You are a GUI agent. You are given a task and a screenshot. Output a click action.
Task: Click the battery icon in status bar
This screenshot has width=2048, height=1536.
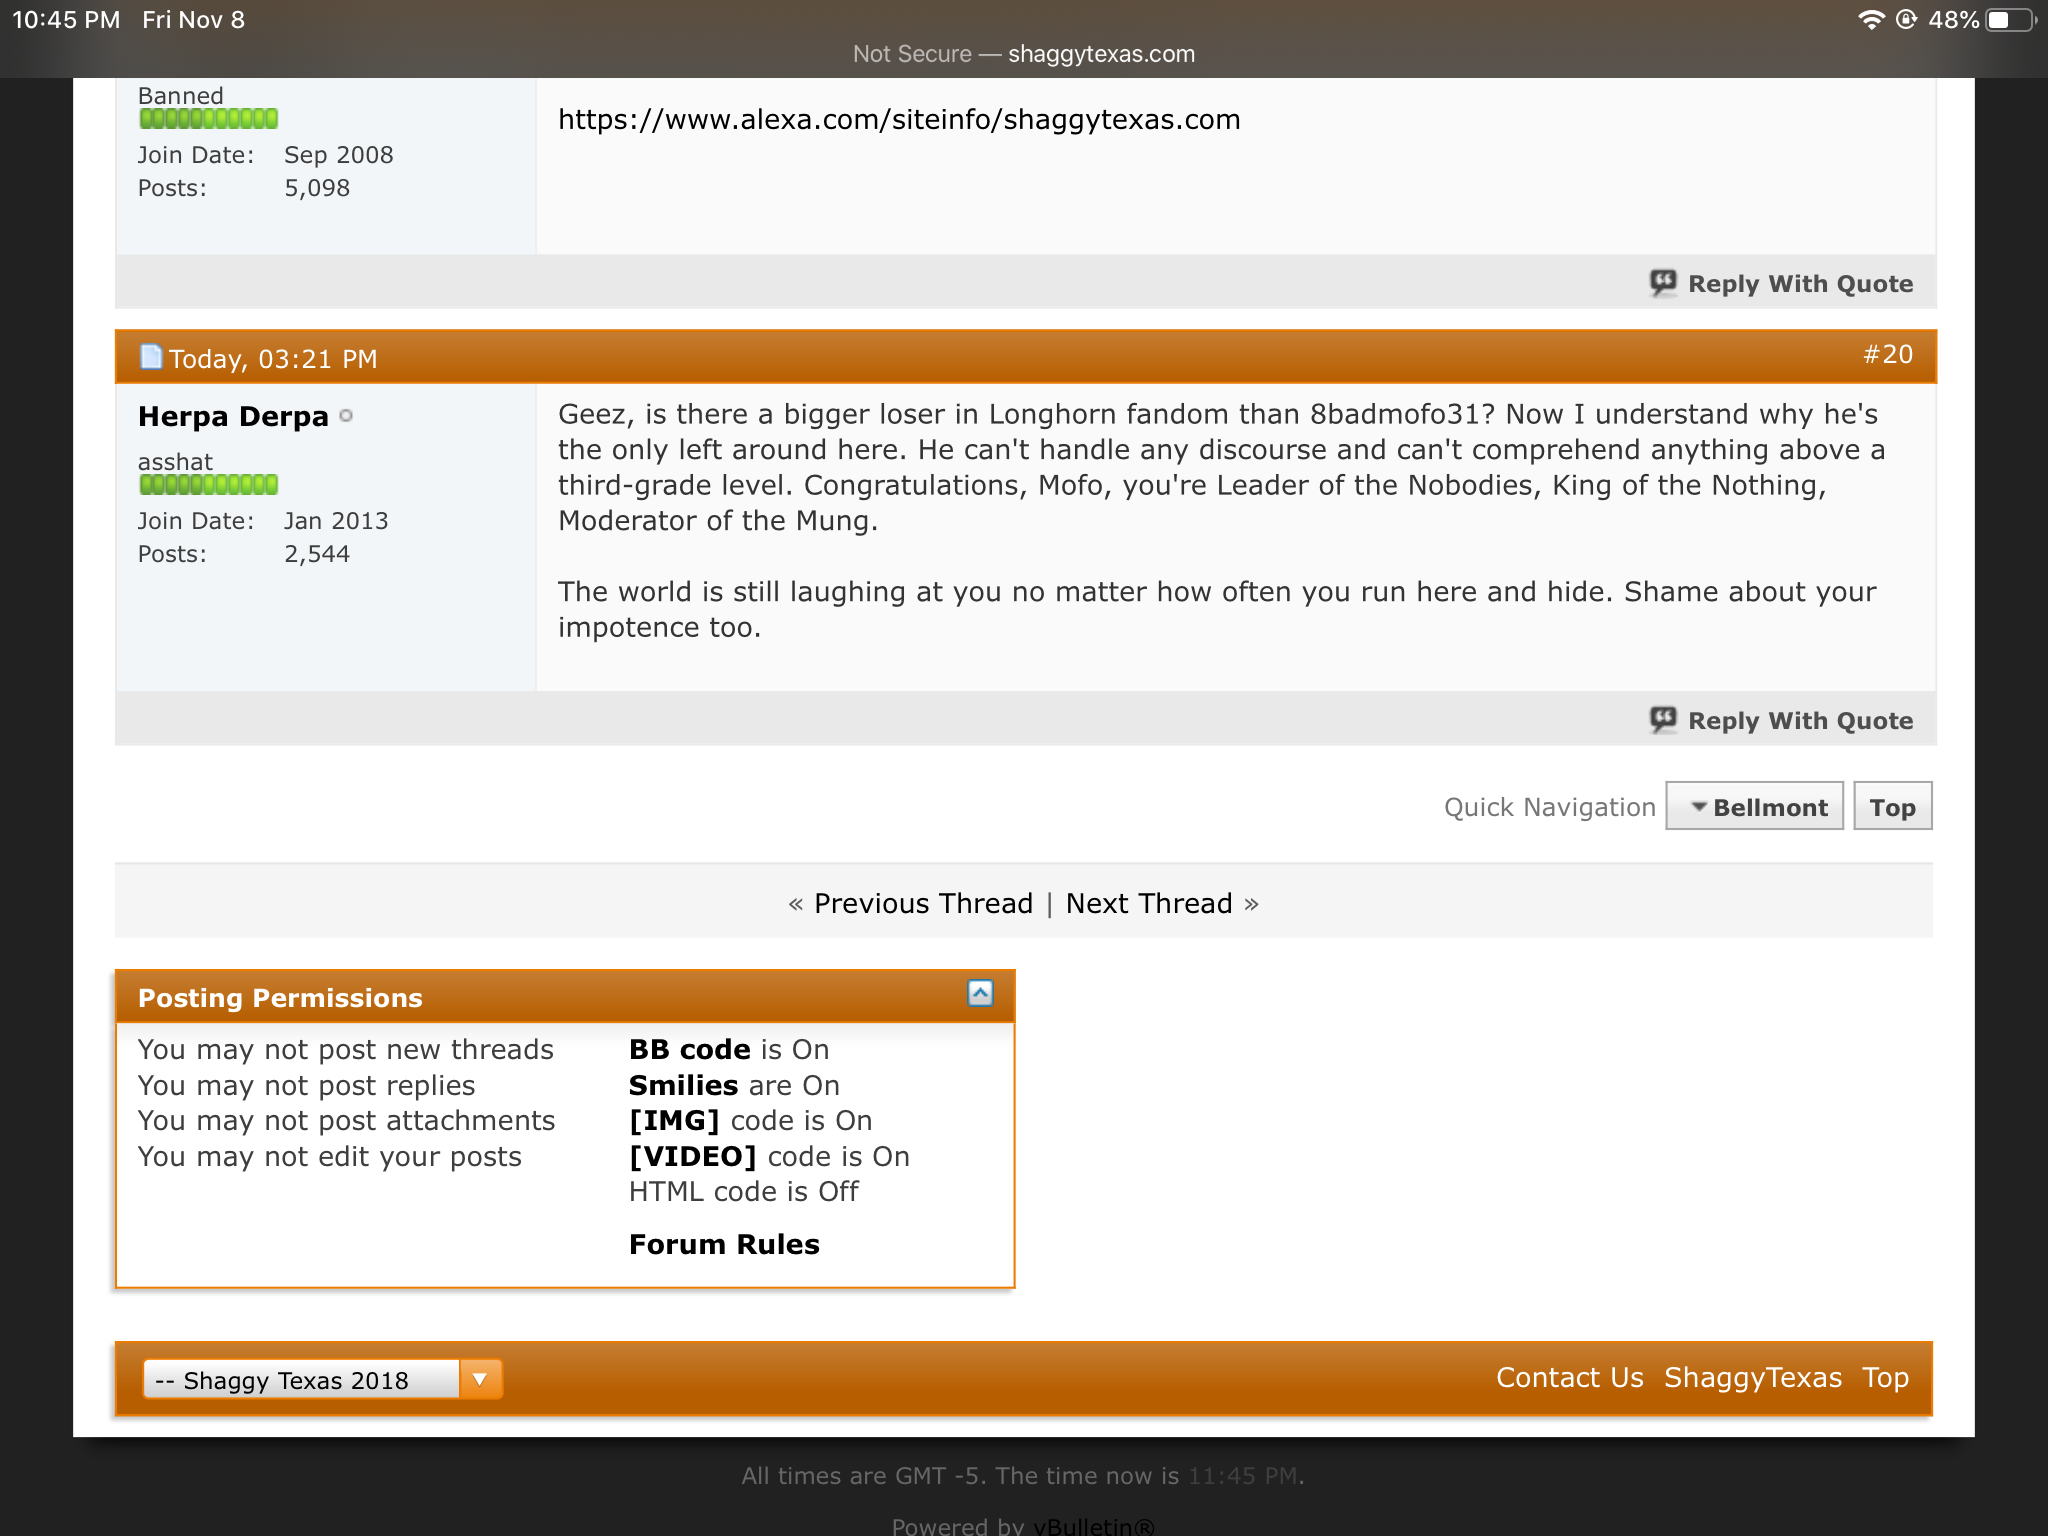point(2010,20)
